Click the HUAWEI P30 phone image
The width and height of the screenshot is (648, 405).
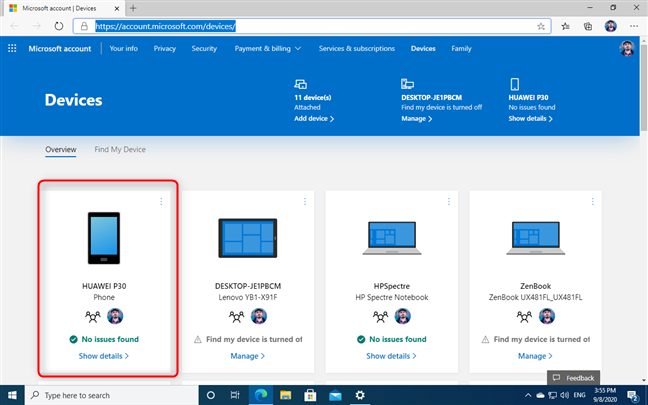tap(104, 238)
